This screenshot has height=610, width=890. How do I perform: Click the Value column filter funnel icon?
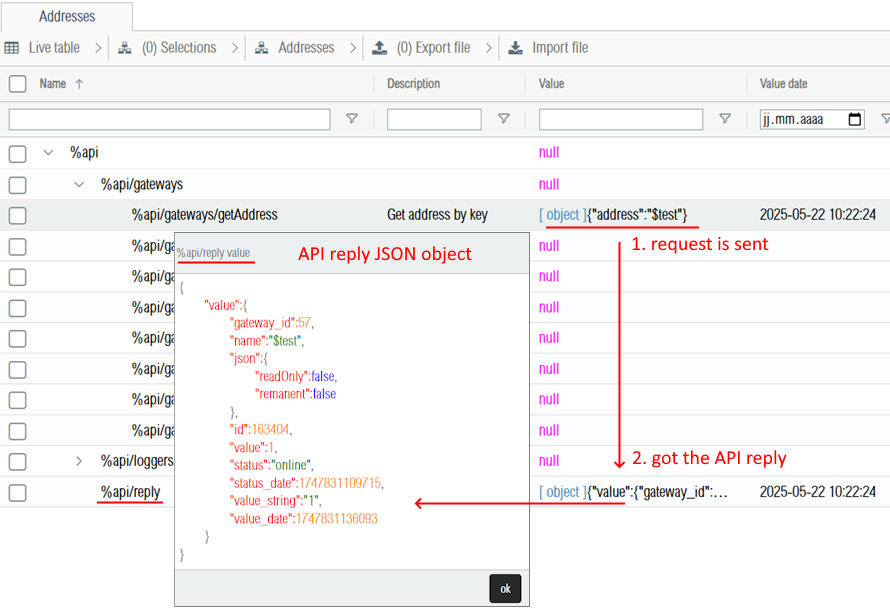click(x=725, y=119)
